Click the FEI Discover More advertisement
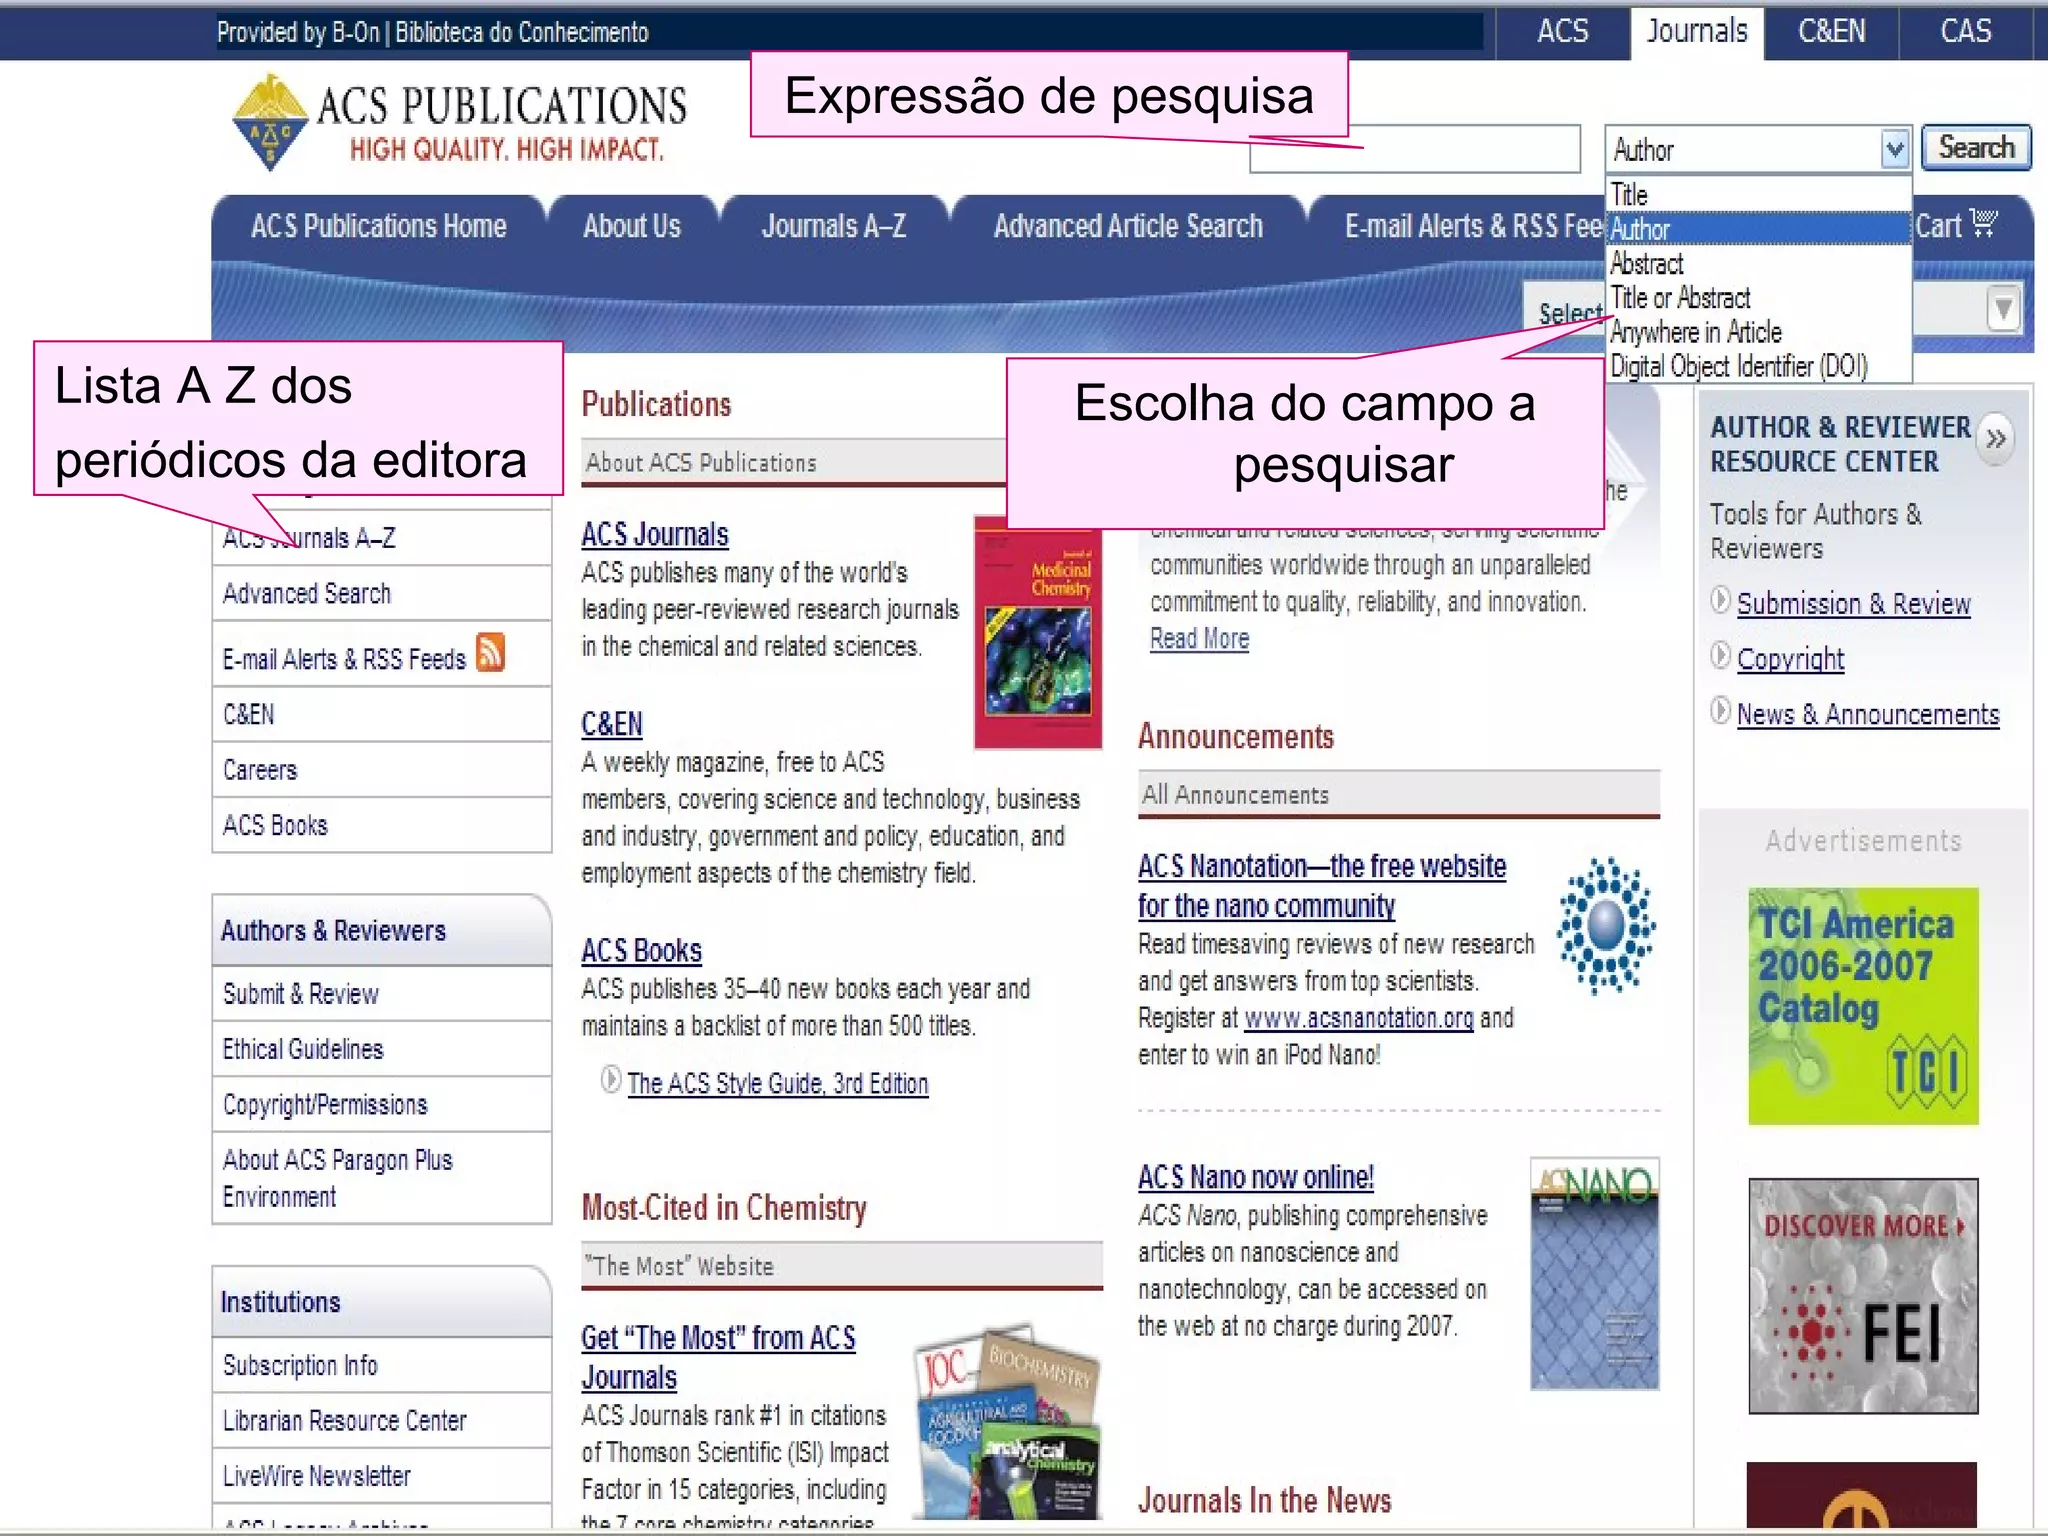2048x1536 pixels. (1863, 1296)
